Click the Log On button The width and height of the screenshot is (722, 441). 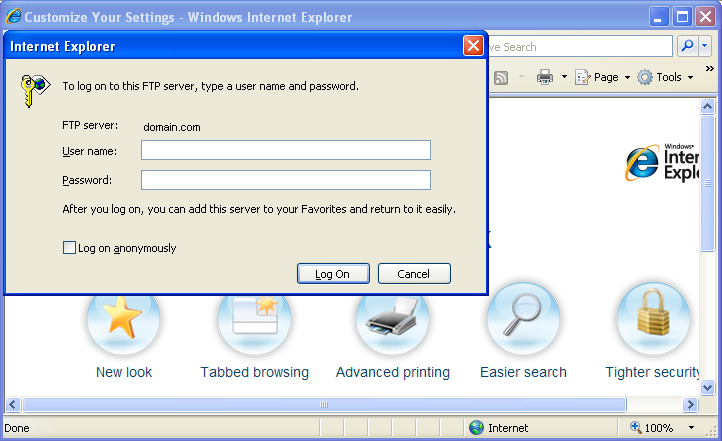point(333,274)
